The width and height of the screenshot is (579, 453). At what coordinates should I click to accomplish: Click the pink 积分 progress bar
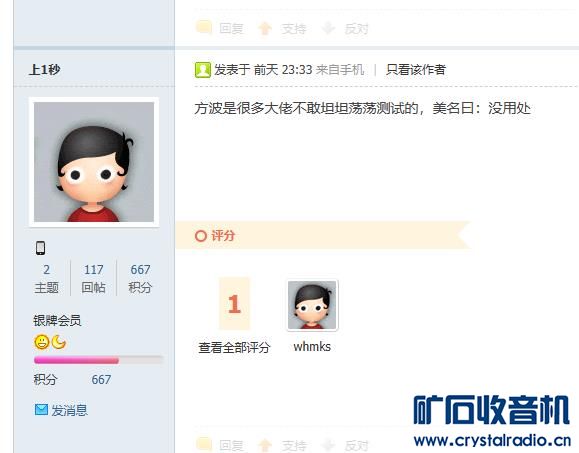[98, 360]
